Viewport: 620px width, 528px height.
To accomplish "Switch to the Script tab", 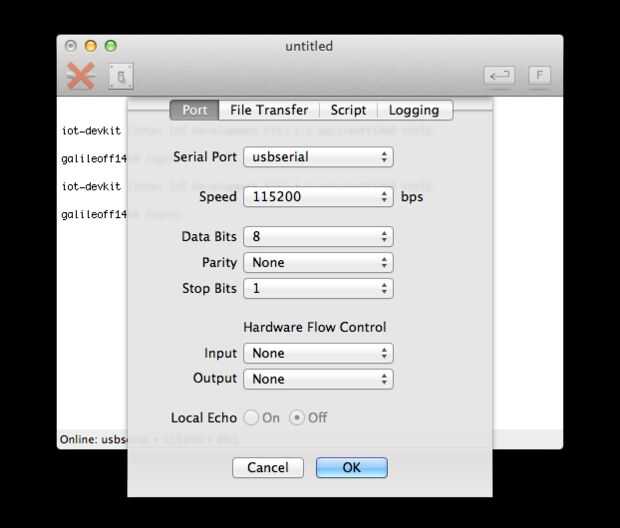I will (x=348, y=110).
